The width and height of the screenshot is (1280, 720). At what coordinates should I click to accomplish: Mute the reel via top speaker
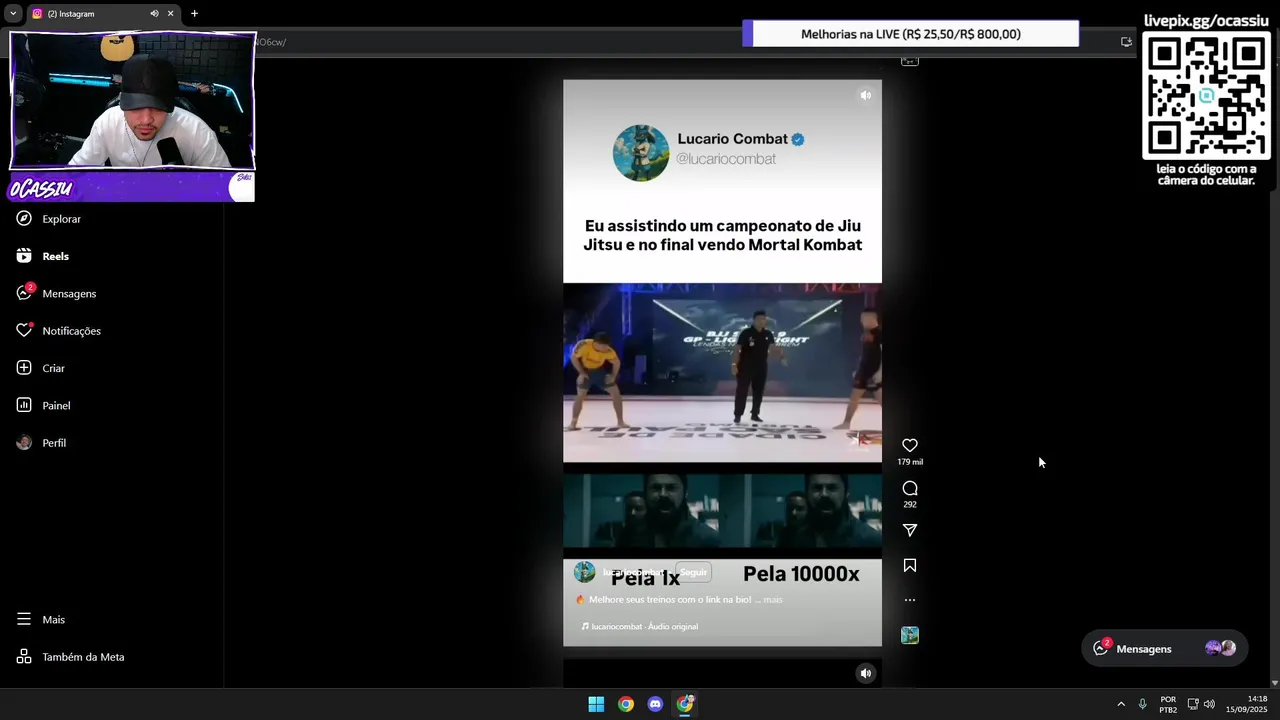pyautogui.click(x=866, y=96)
